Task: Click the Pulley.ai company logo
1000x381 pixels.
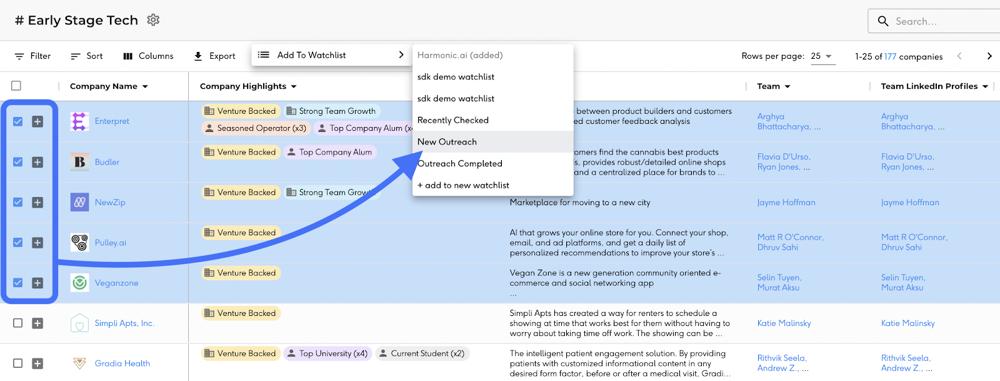Action: (x=80, y=243)
